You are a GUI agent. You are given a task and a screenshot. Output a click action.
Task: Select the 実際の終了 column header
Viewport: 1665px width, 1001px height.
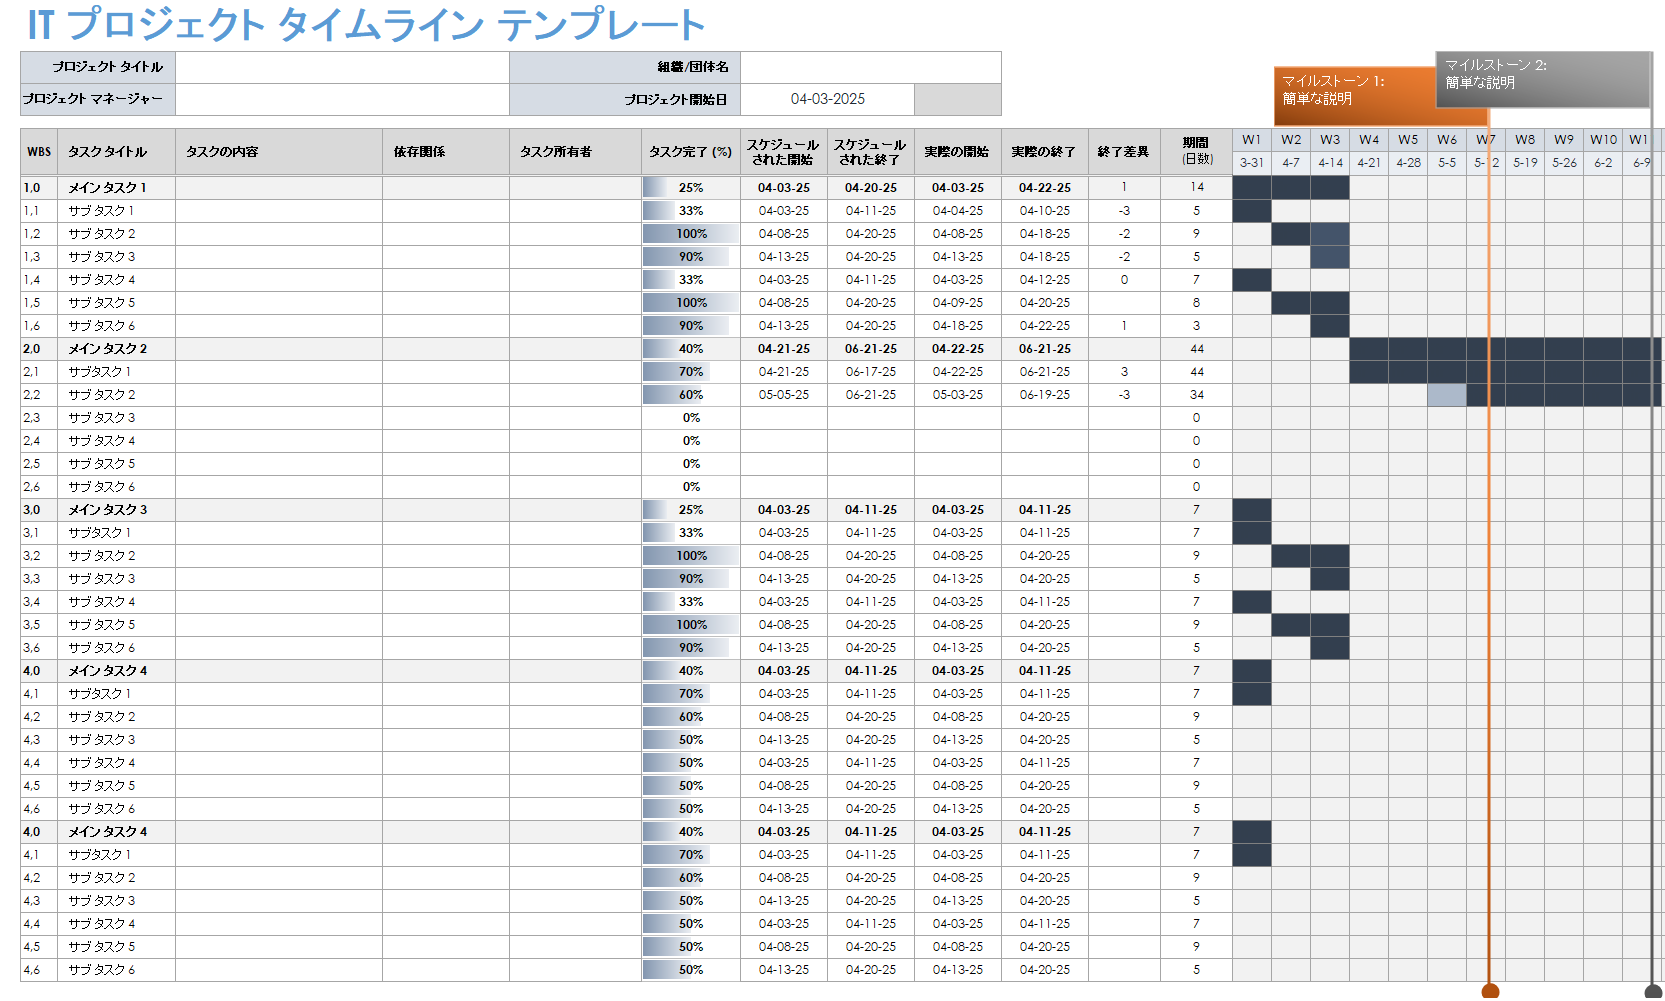(1045, 152)
